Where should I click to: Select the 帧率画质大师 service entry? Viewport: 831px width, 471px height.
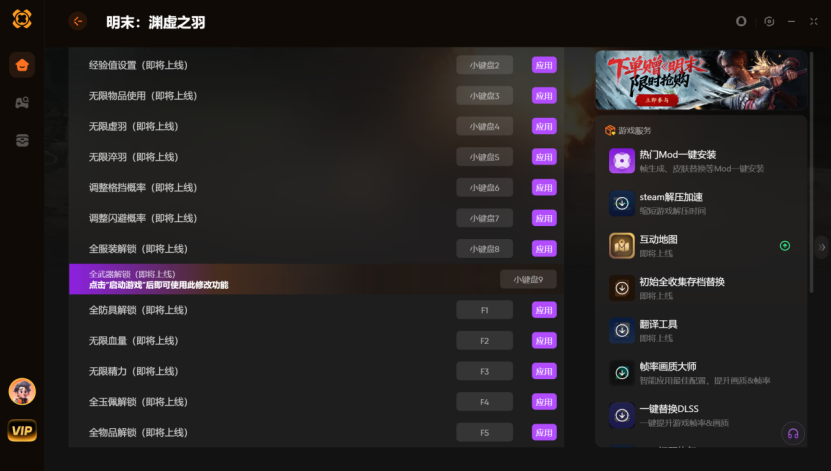click(x=701, y=372)
